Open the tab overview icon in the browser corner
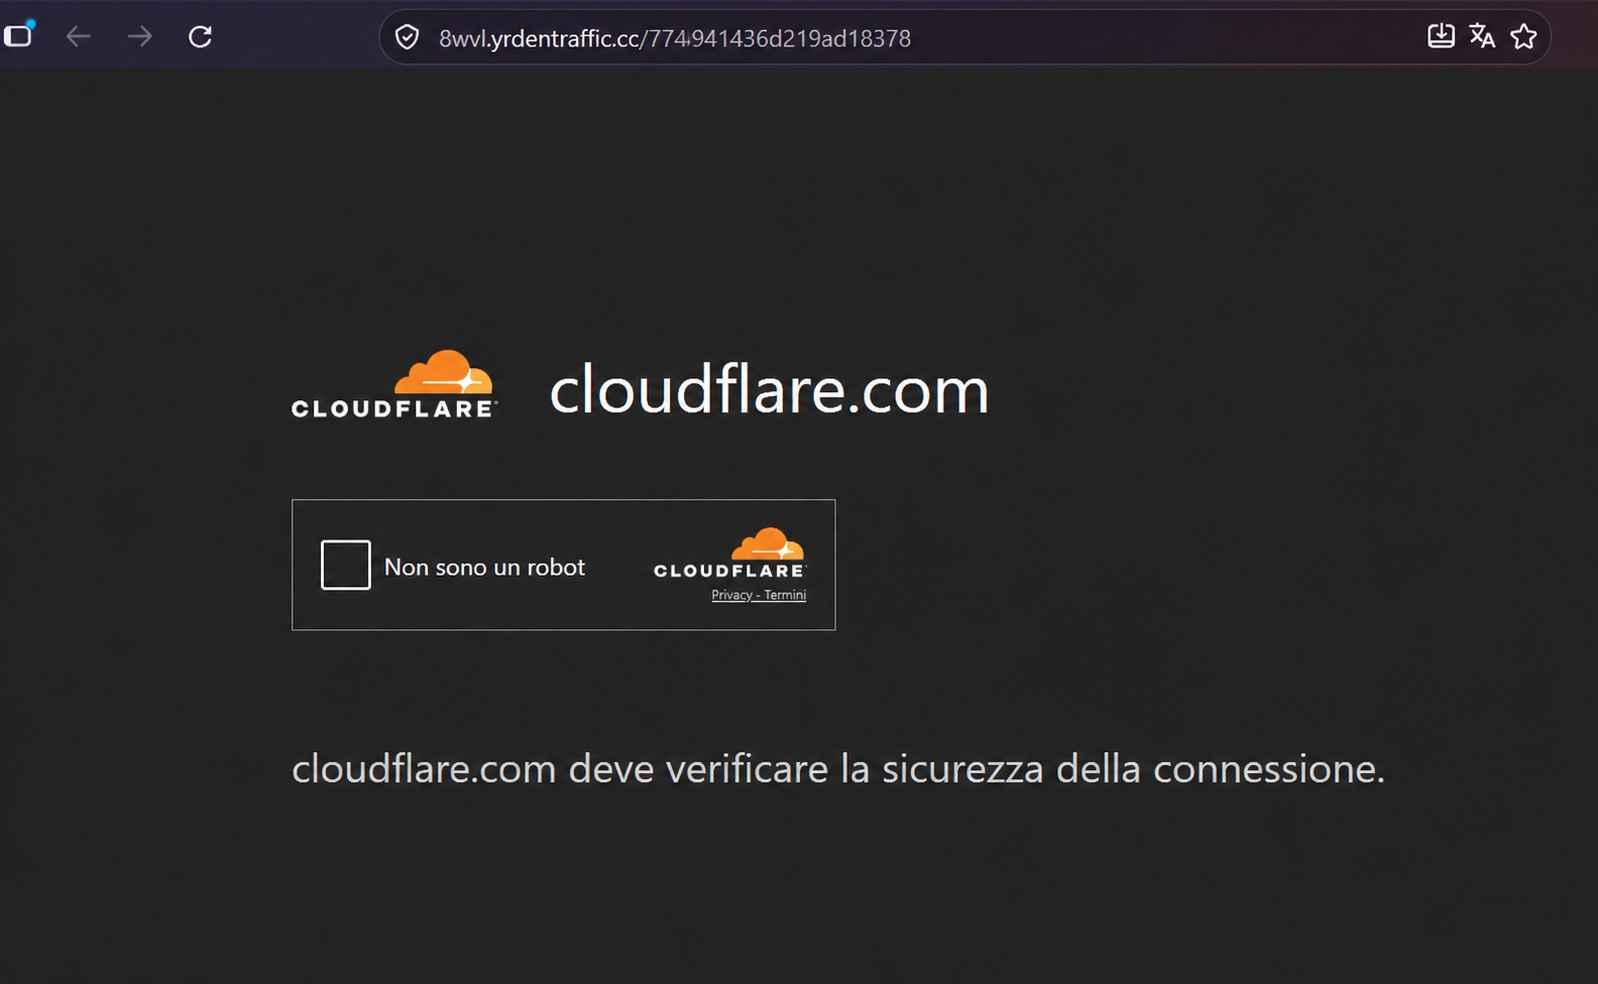 point(18,36)
